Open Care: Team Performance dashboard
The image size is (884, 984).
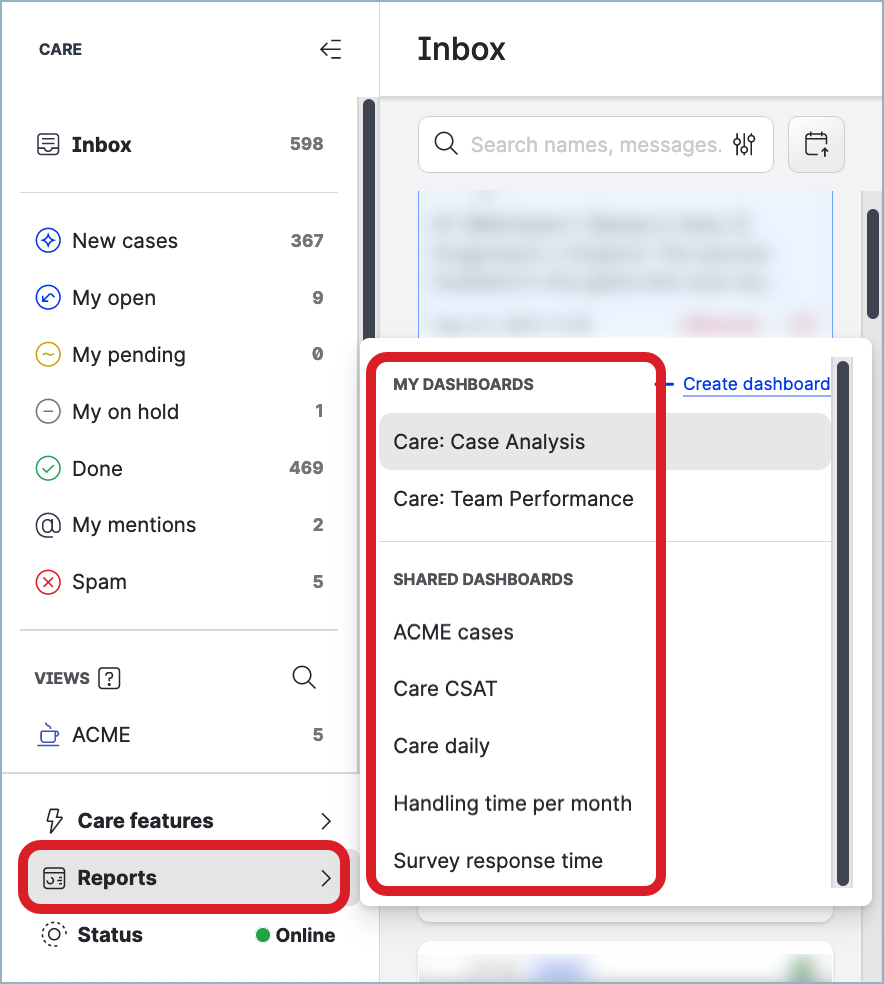click(x=513, y=499)
